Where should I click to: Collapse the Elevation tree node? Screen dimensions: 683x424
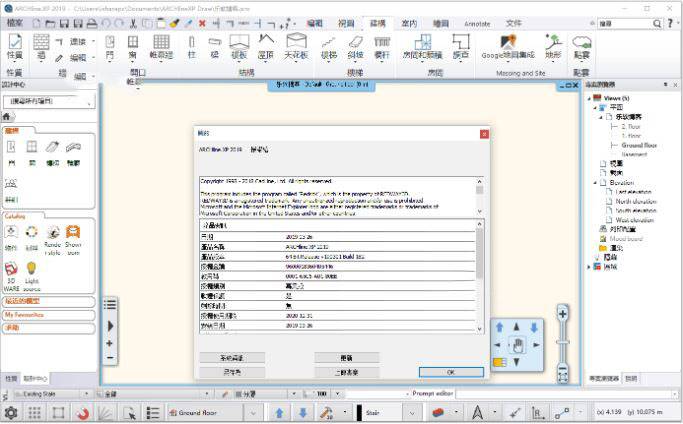click(595, 183)
